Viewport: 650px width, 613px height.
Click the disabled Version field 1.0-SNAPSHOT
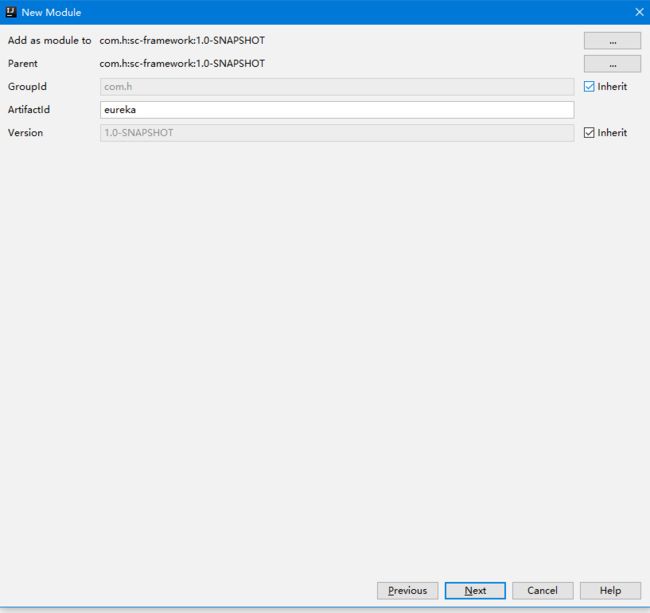click(337, 133)
